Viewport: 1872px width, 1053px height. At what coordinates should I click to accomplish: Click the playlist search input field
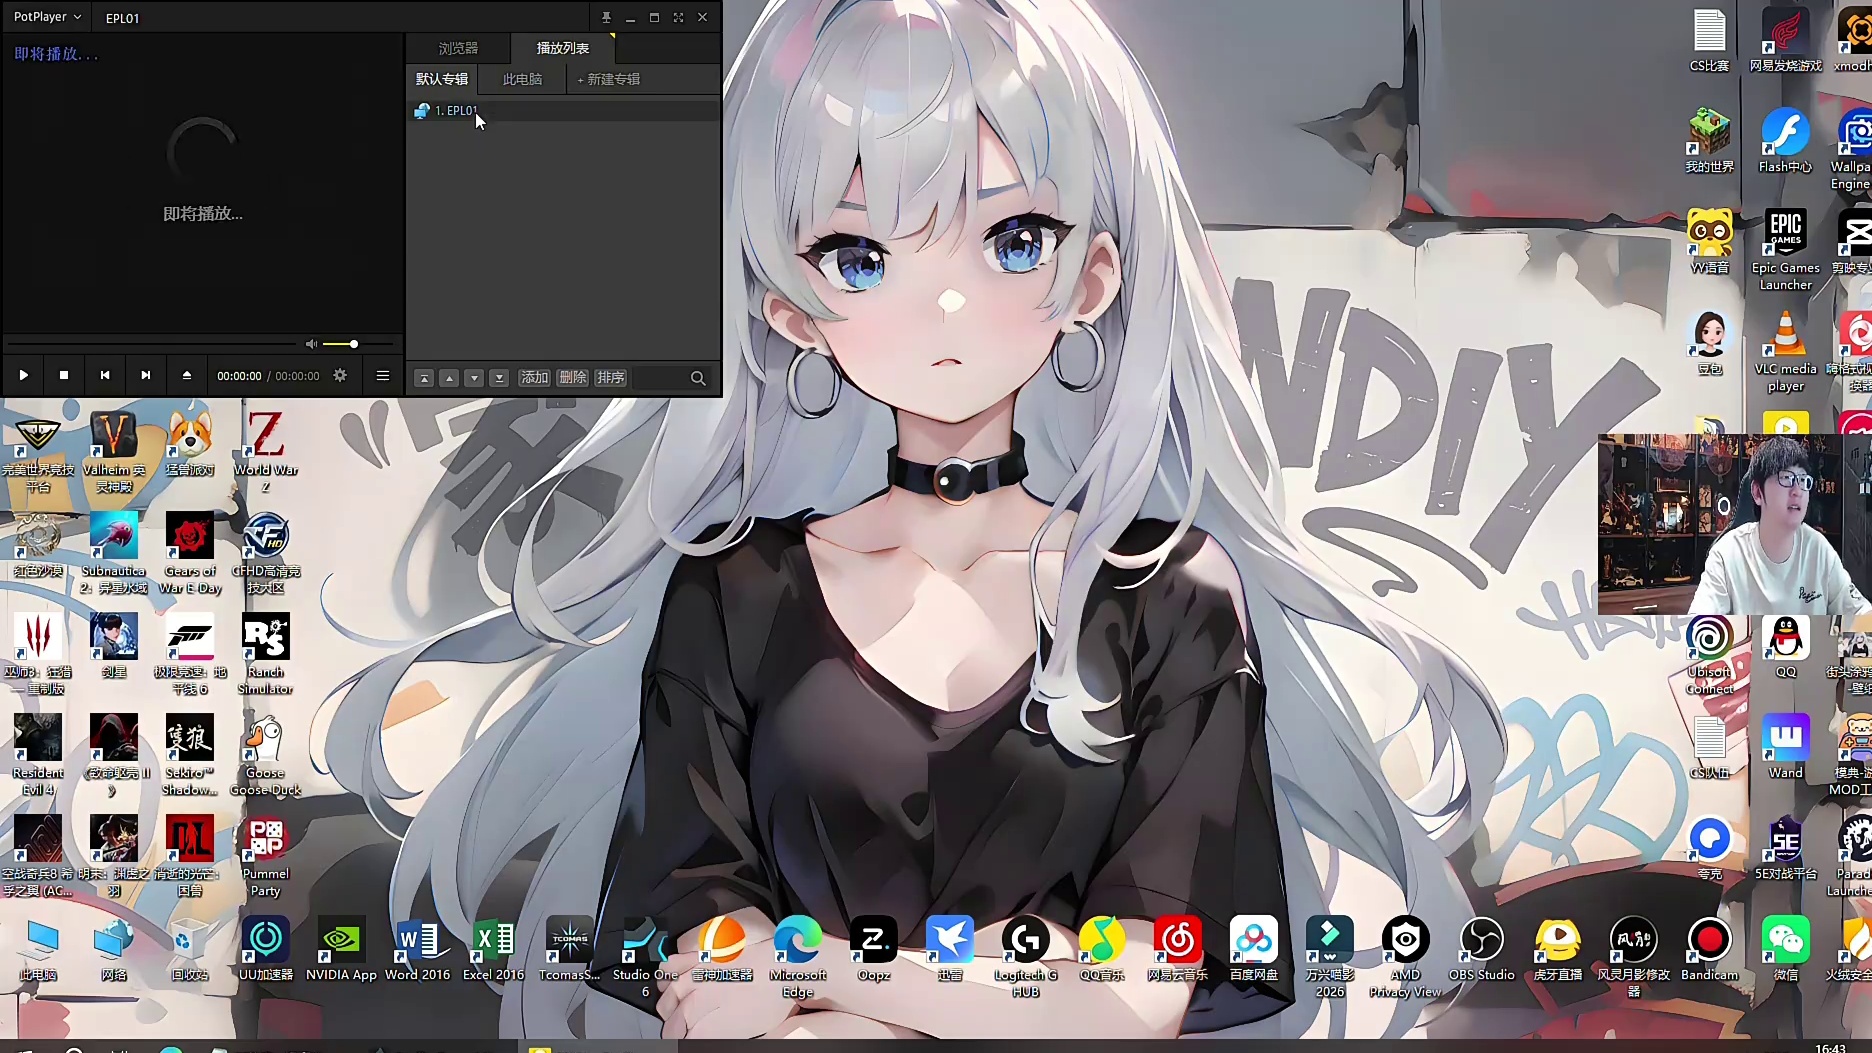point(658,378)
